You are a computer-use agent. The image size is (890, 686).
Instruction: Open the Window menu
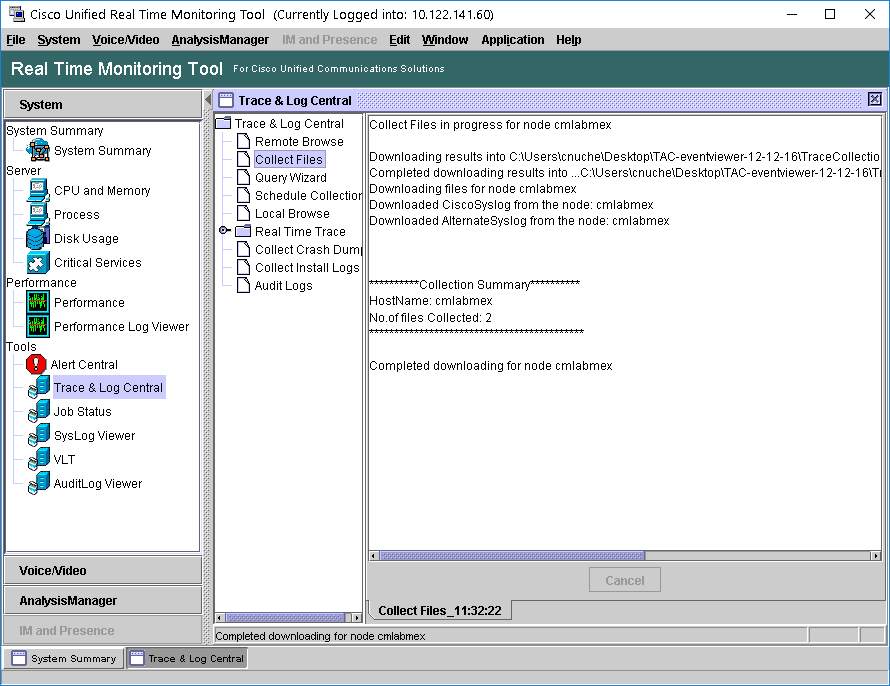(445, 40)
